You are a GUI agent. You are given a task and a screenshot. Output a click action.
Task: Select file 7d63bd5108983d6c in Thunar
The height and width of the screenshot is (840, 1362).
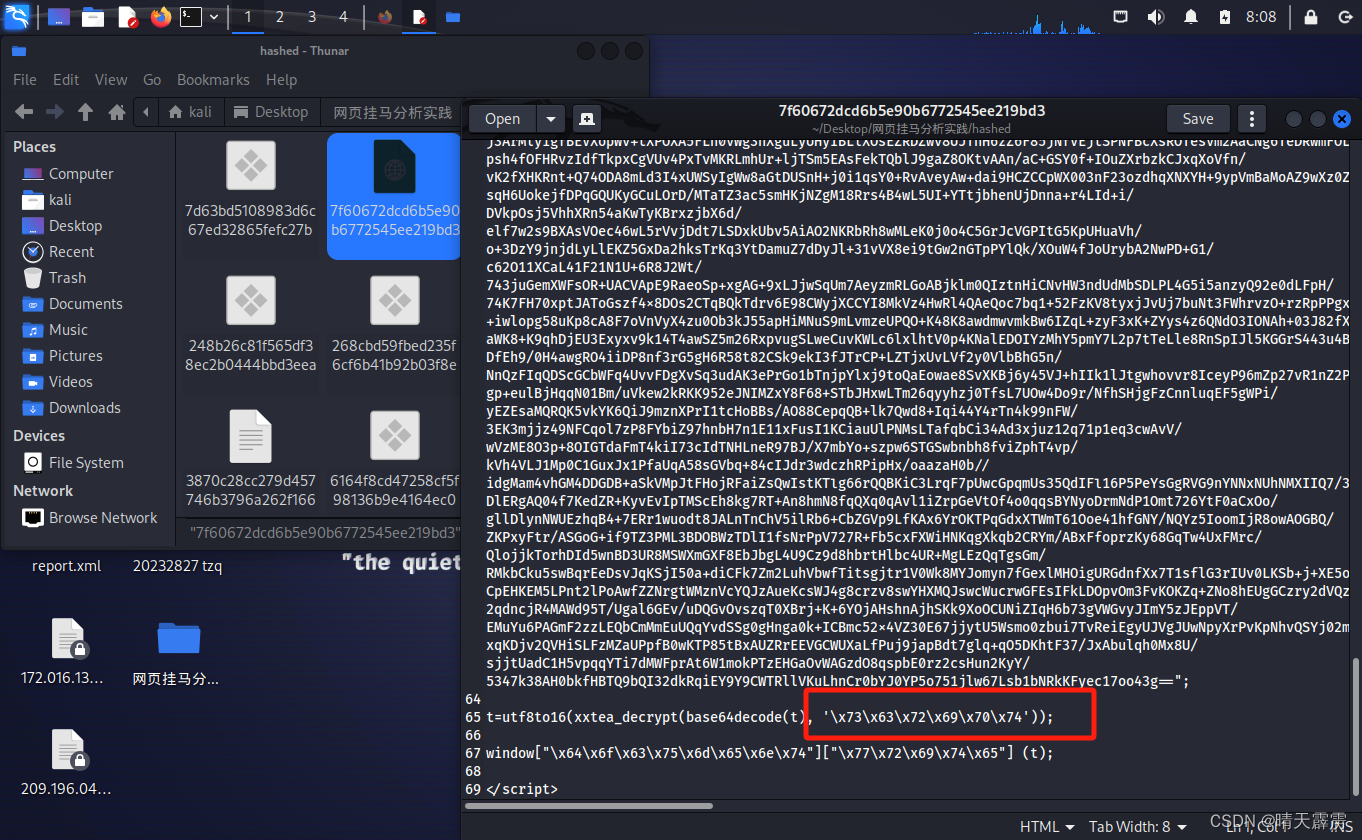(x=250, y=189)
